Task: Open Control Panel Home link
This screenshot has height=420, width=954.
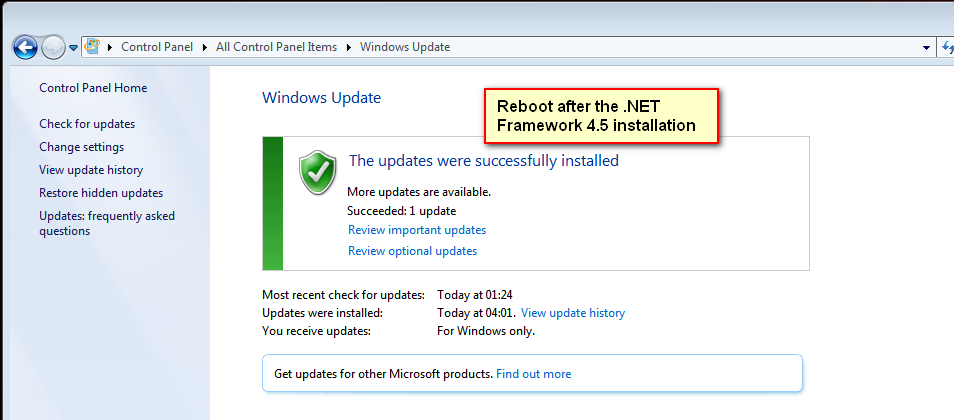Action: click(93, 88)
